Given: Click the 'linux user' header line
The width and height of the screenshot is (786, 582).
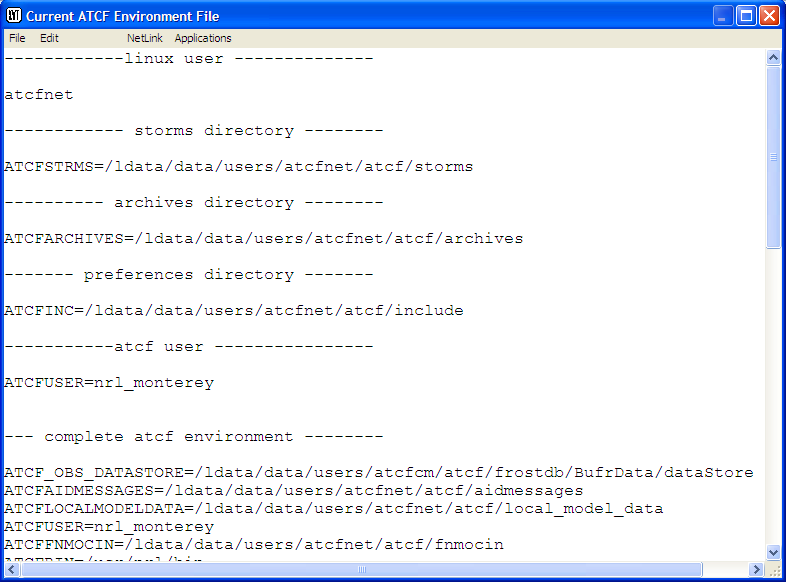Looking at the screenshot, I should [189, 59].
